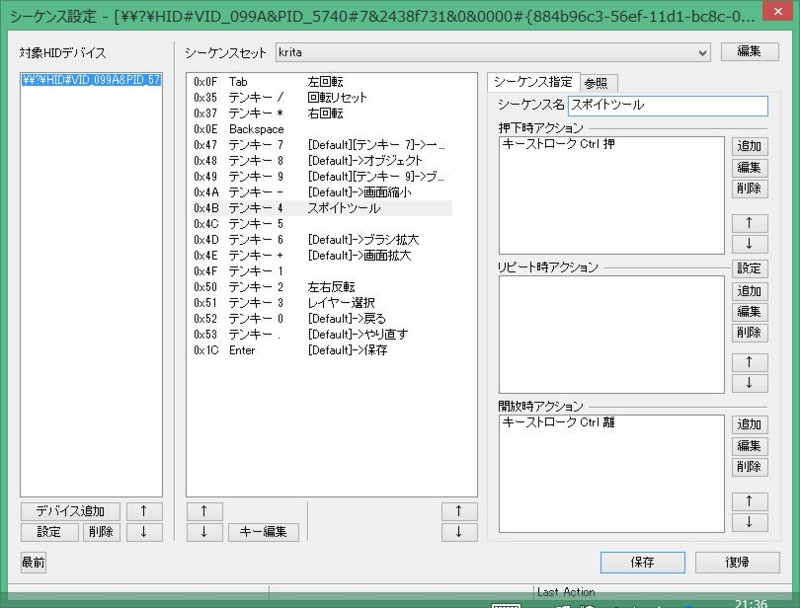Delete the リピート時アクション entry

[749, 333]
